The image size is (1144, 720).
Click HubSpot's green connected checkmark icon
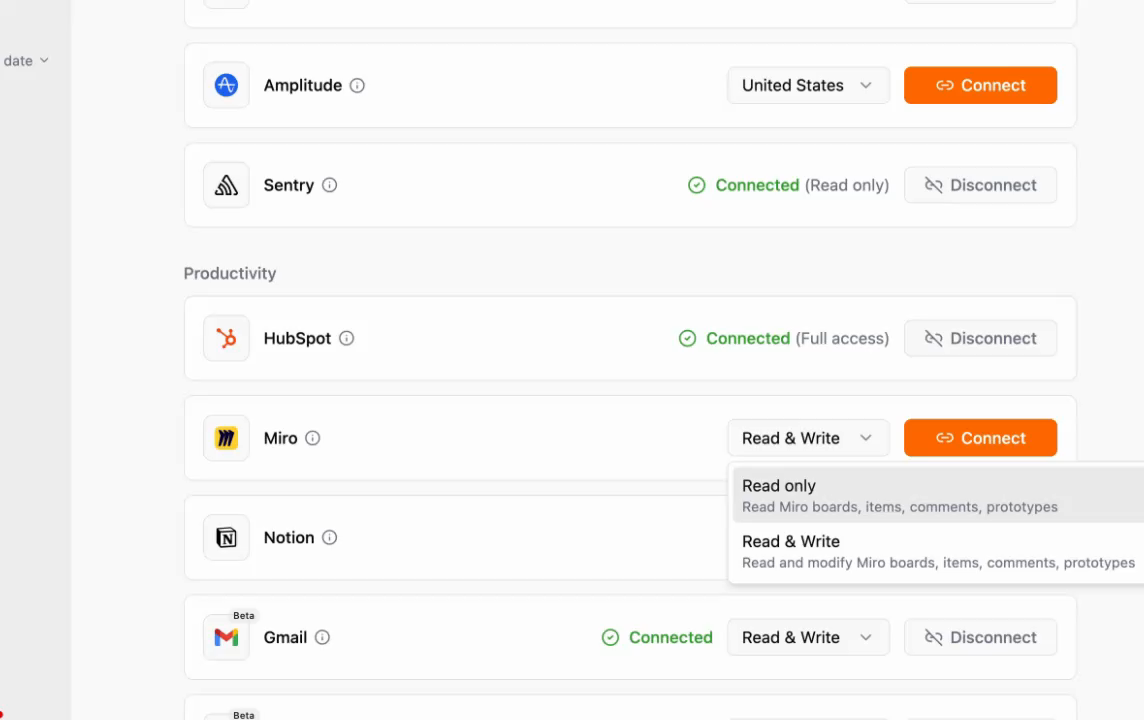pyautogui.click(x=687, y=338)
